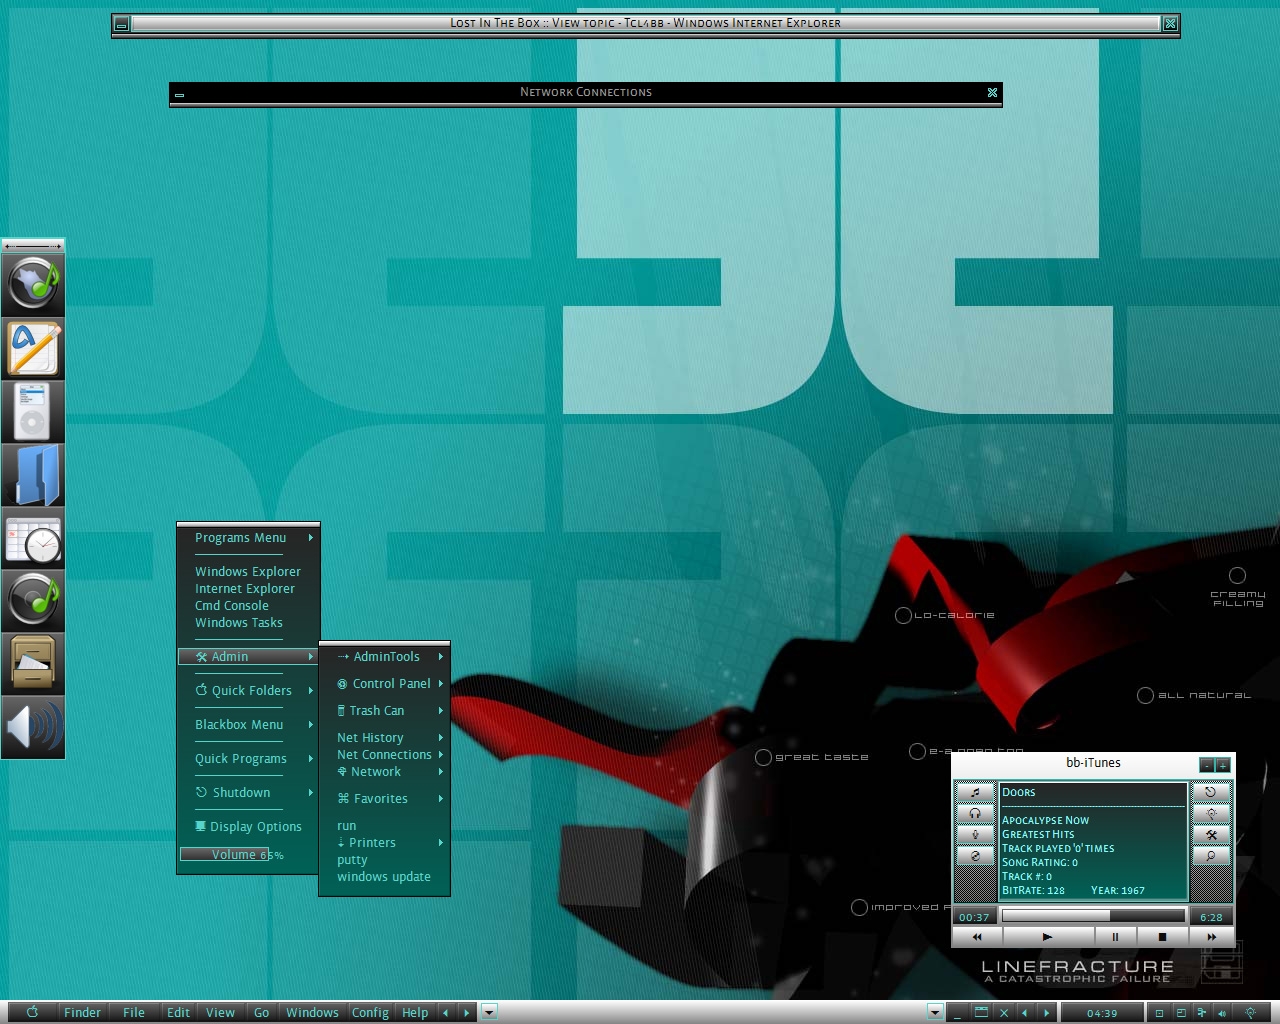This screenshot has width=1280, height=1024.
Task: Launch the calendar and clock dock icon
Action: coord(33,538)
